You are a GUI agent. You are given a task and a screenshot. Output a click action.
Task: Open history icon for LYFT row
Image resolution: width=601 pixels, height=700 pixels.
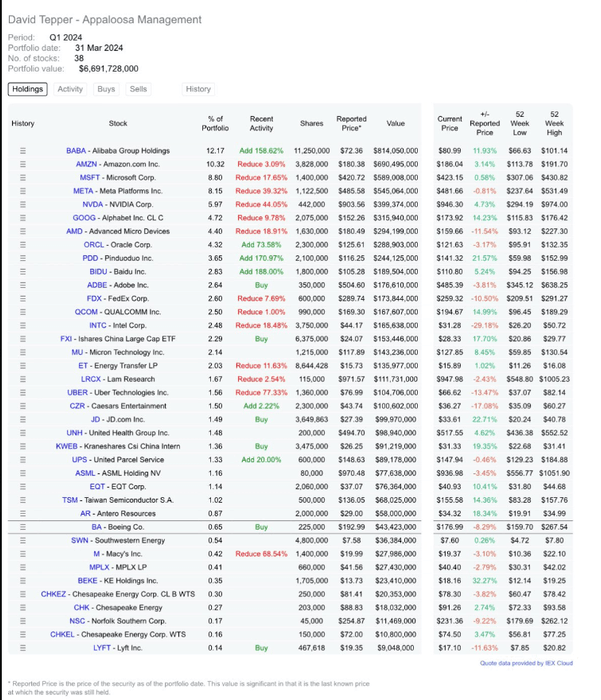coord(23,648)
